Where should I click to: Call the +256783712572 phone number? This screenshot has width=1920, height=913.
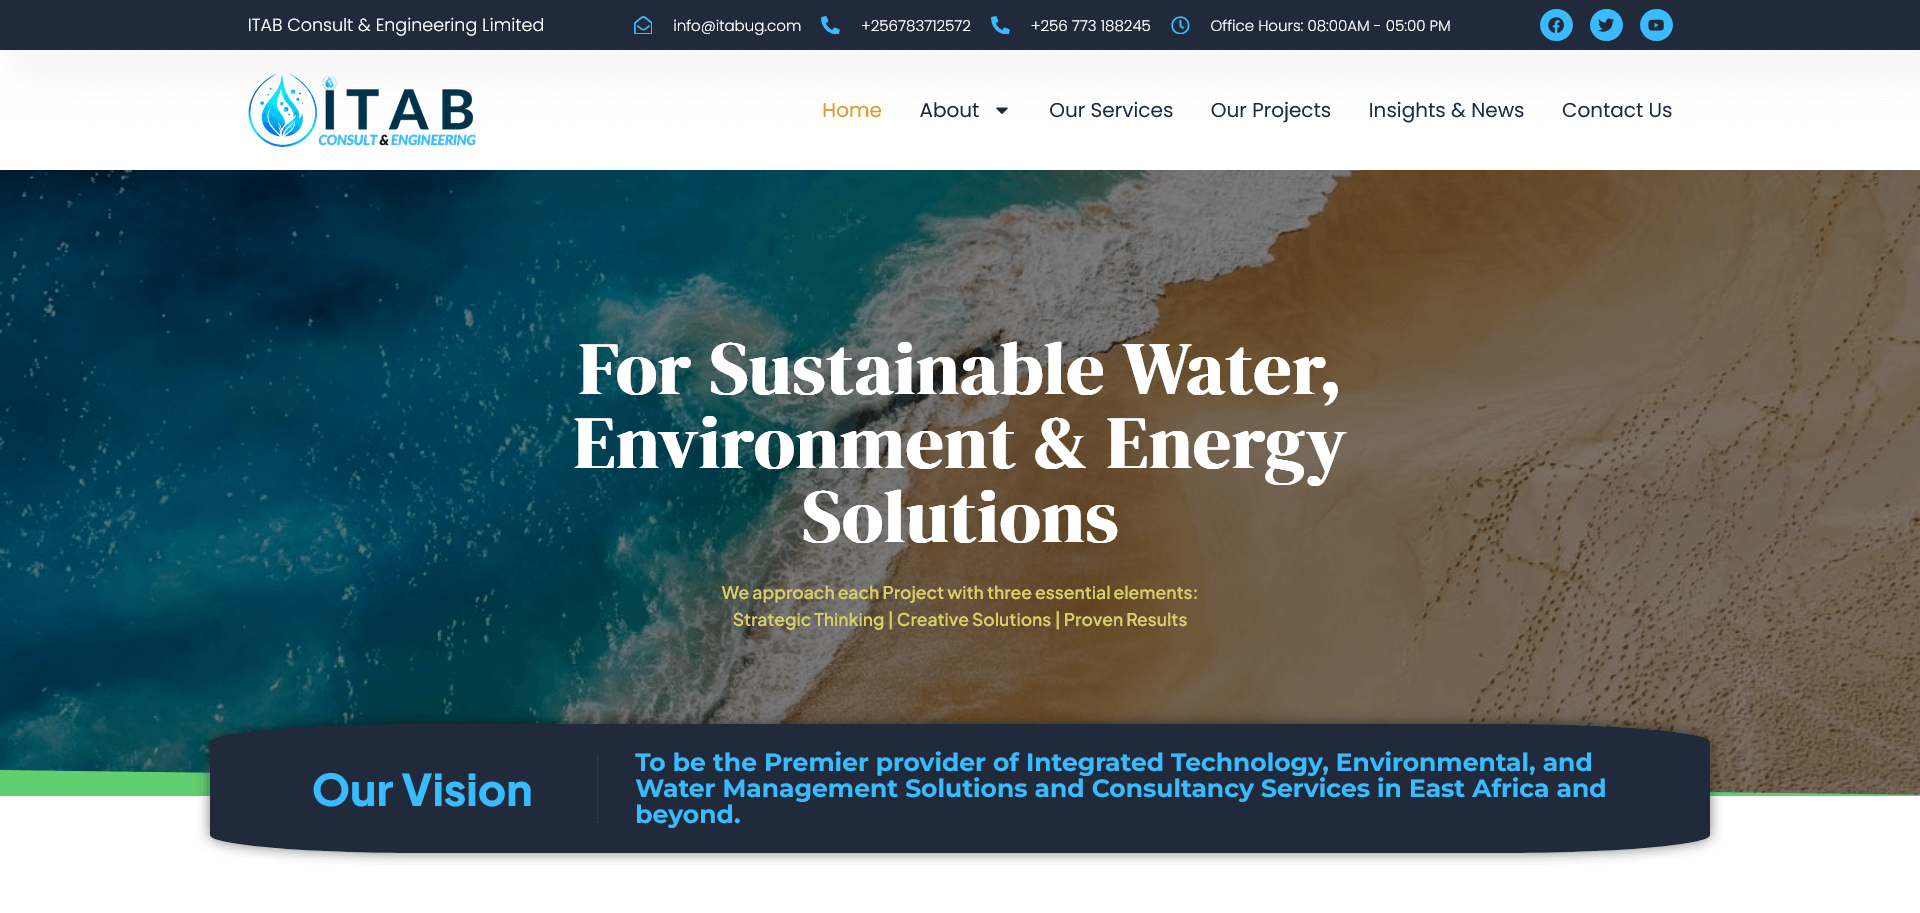(x=915, y=25)
